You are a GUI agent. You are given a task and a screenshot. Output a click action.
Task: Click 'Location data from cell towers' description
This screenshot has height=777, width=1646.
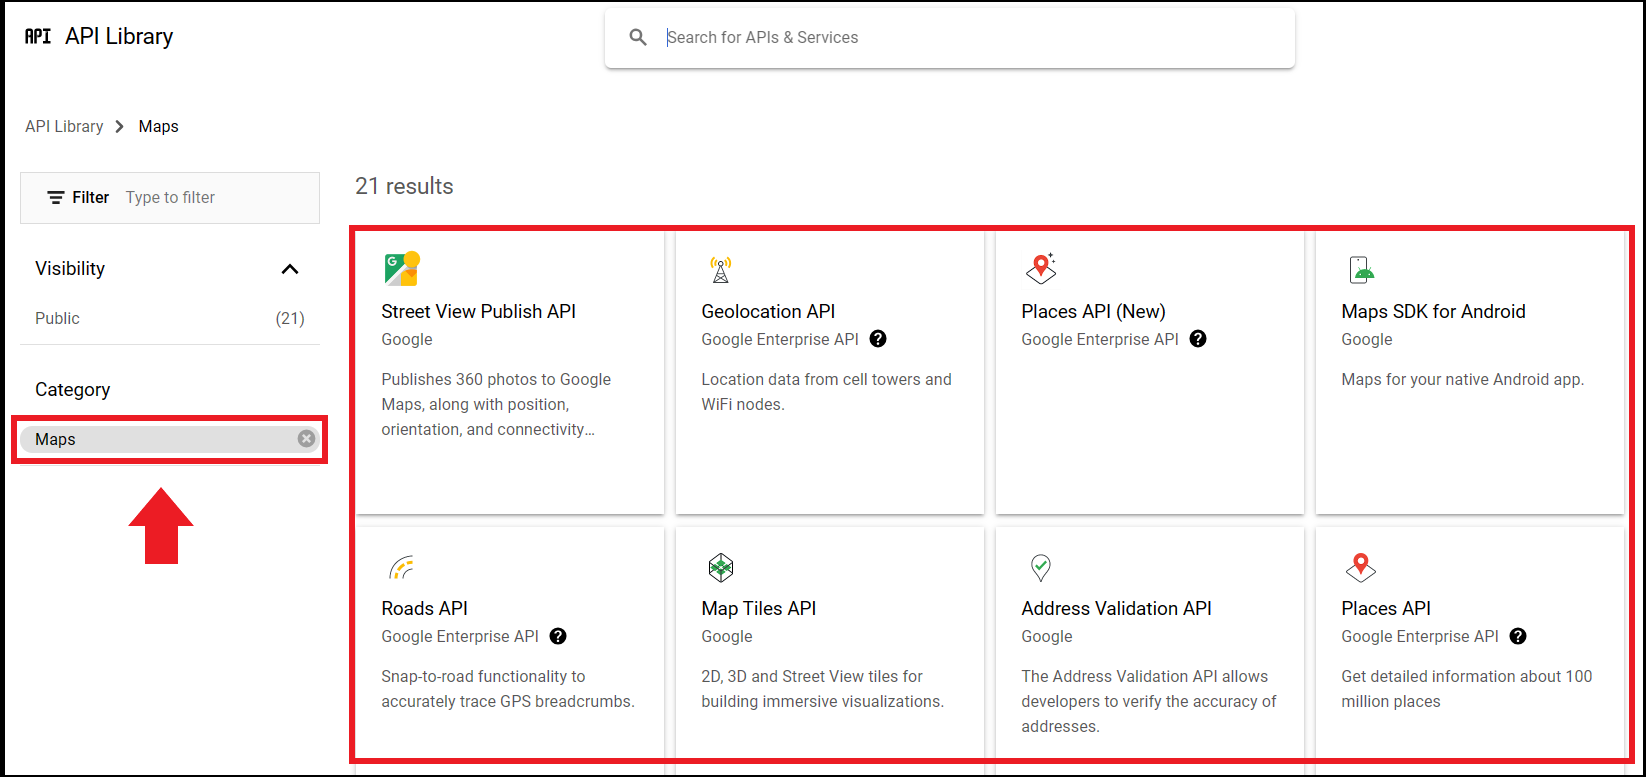(x=826, y=392)
